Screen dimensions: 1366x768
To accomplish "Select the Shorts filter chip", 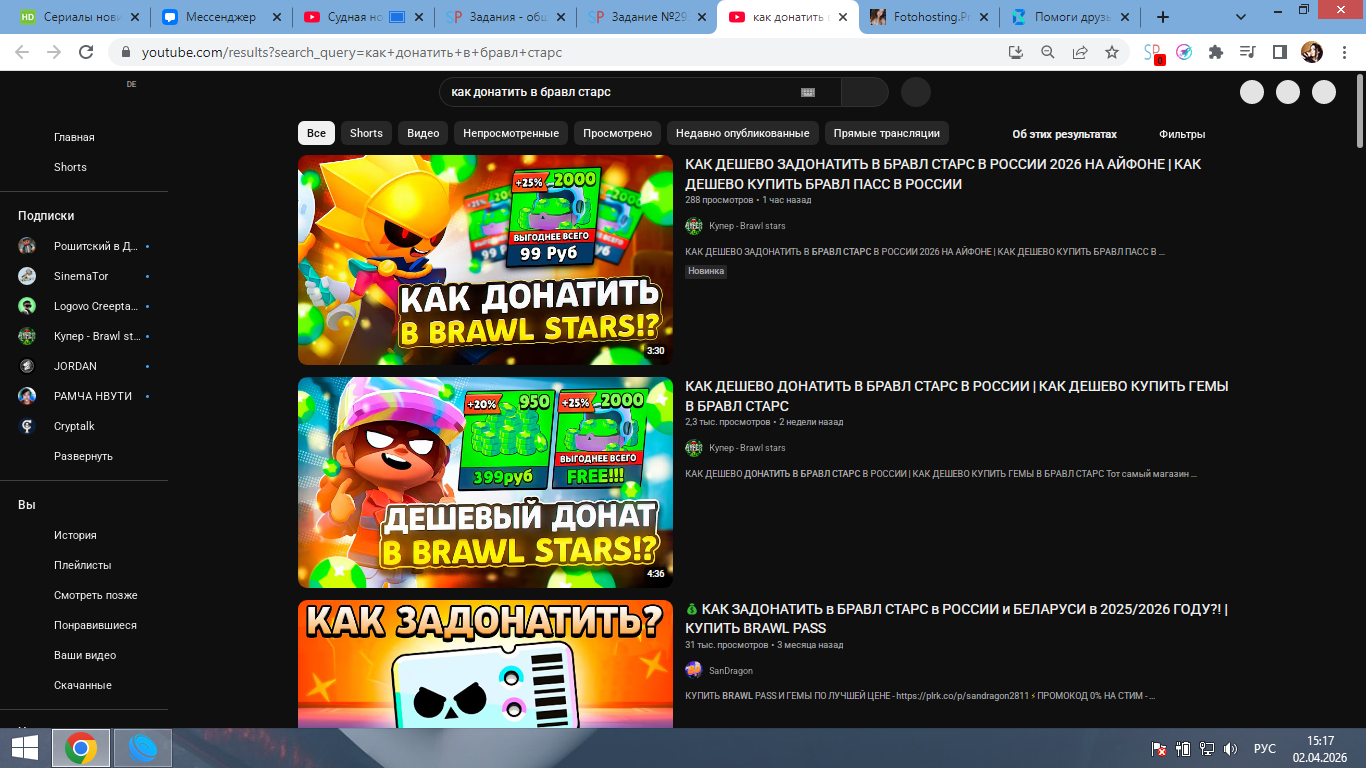I will click(366, 133).
